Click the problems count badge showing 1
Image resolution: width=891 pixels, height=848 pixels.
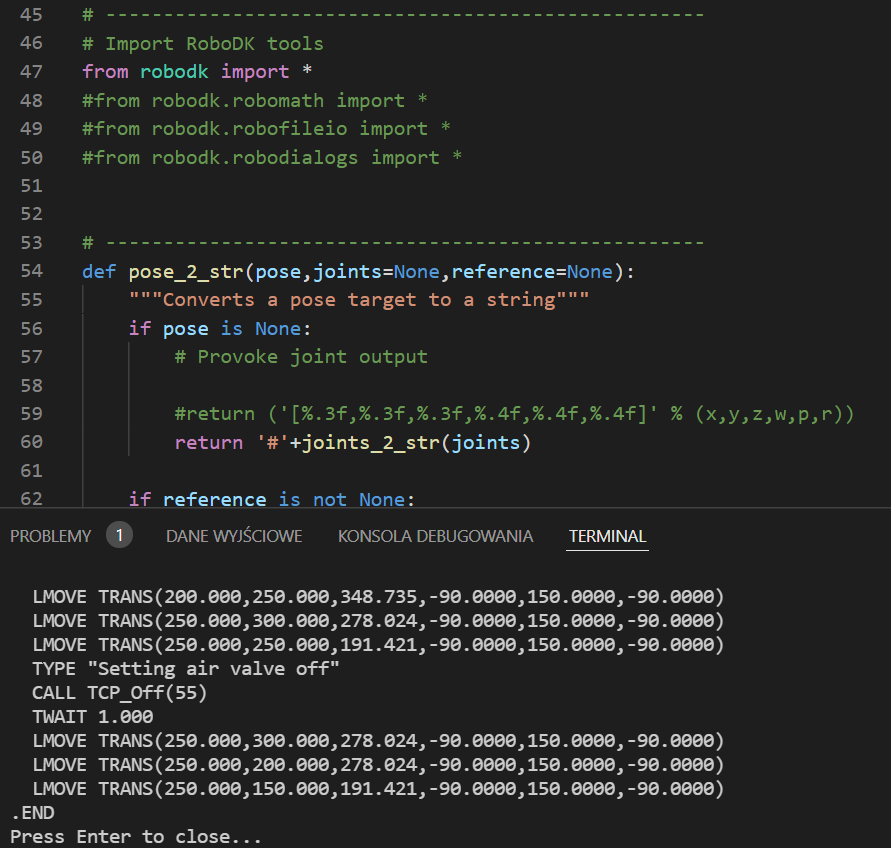pyautogui.click(x=119, y=535)
